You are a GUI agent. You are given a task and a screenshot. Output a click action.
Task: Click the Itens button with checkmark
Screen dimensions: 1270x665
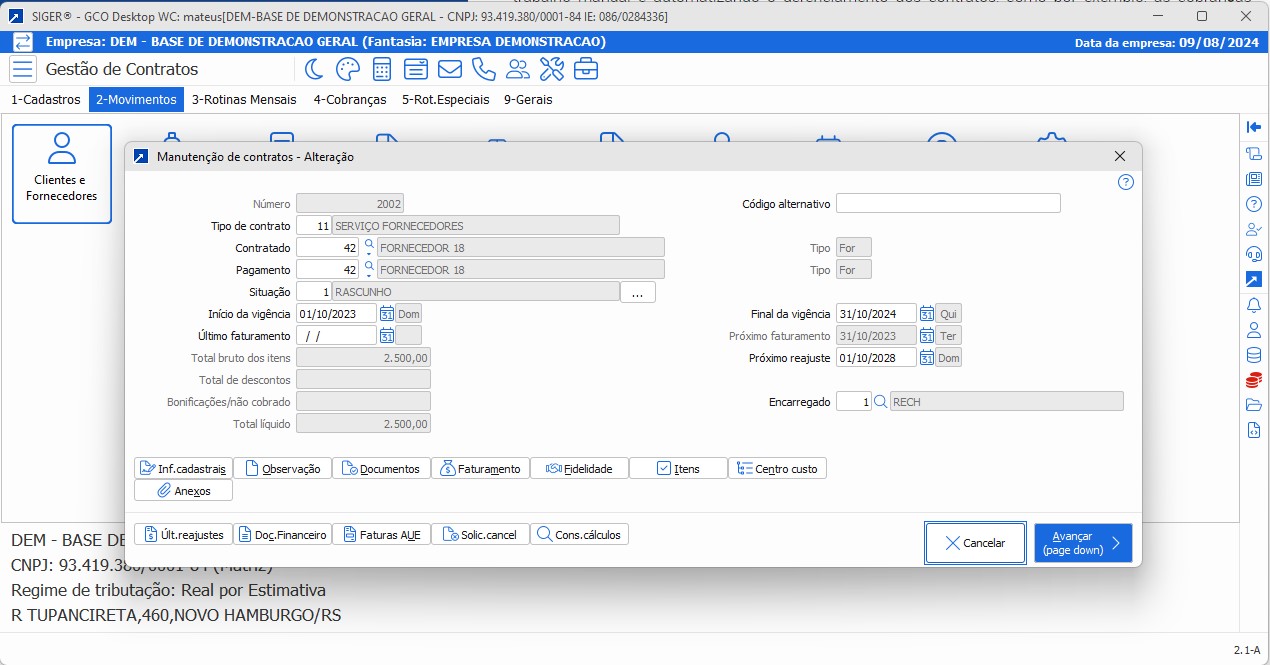tap(678, 468)
